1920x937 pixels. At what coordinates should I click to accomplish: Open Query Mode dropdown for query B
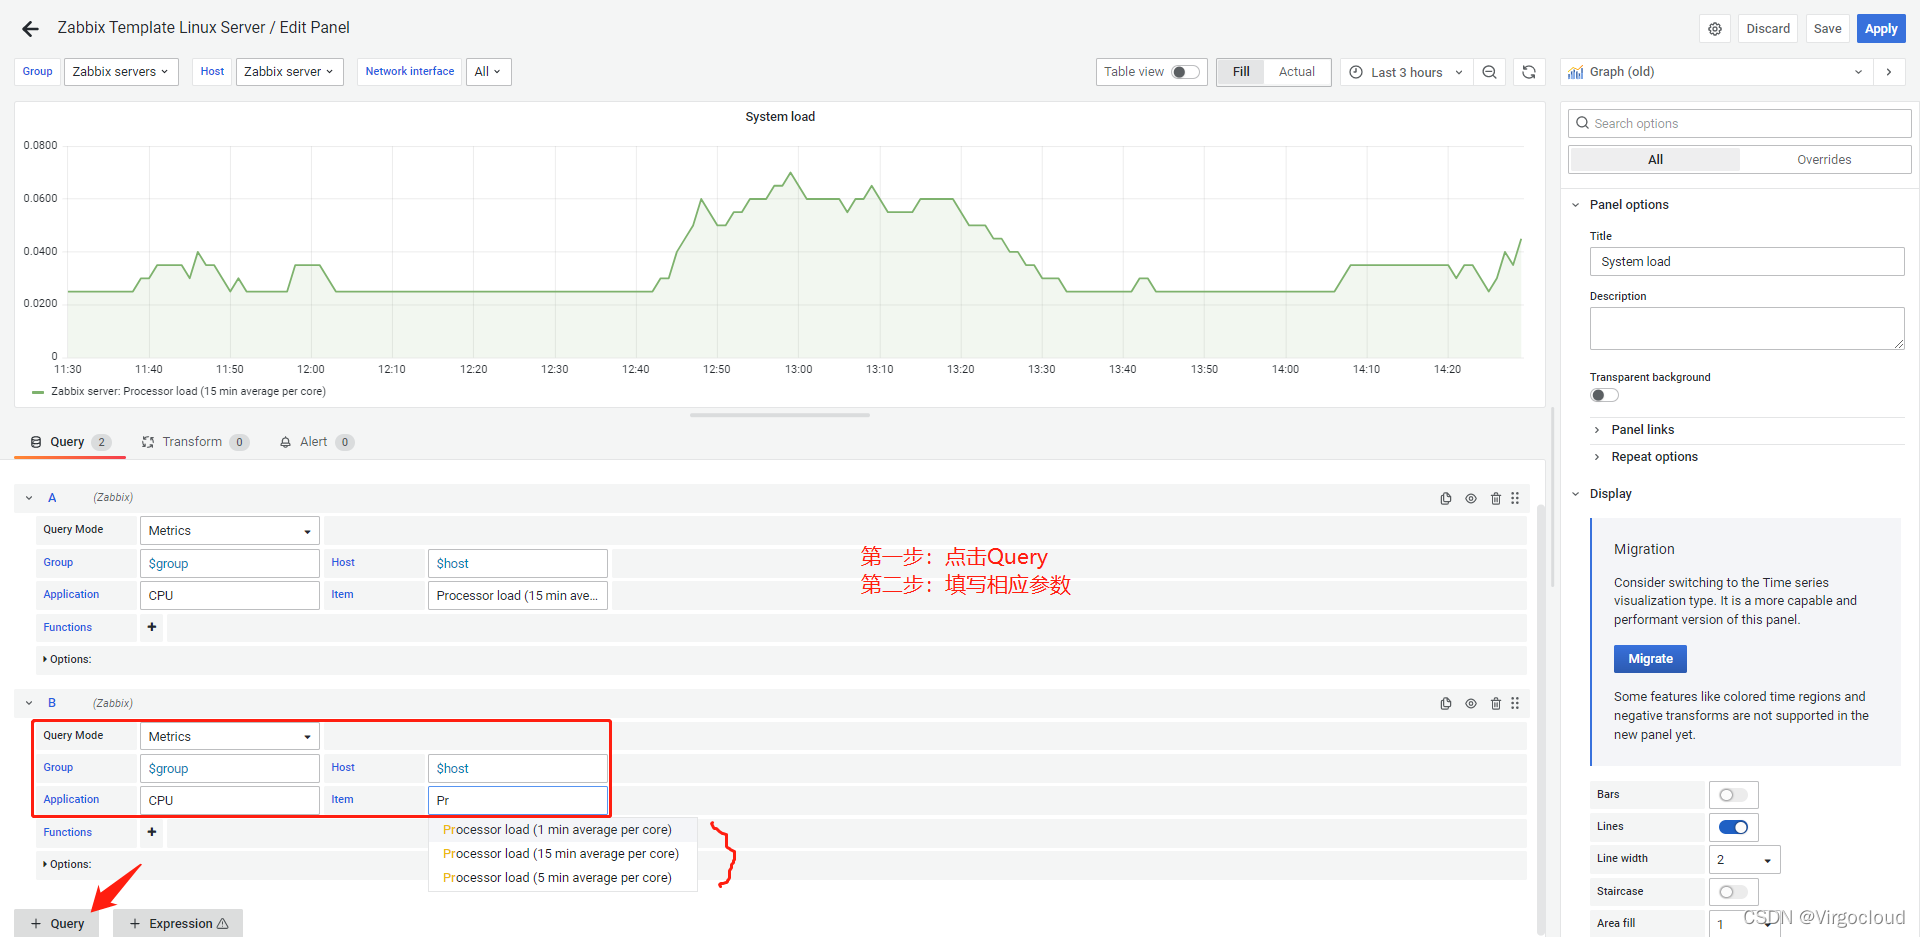230,737
